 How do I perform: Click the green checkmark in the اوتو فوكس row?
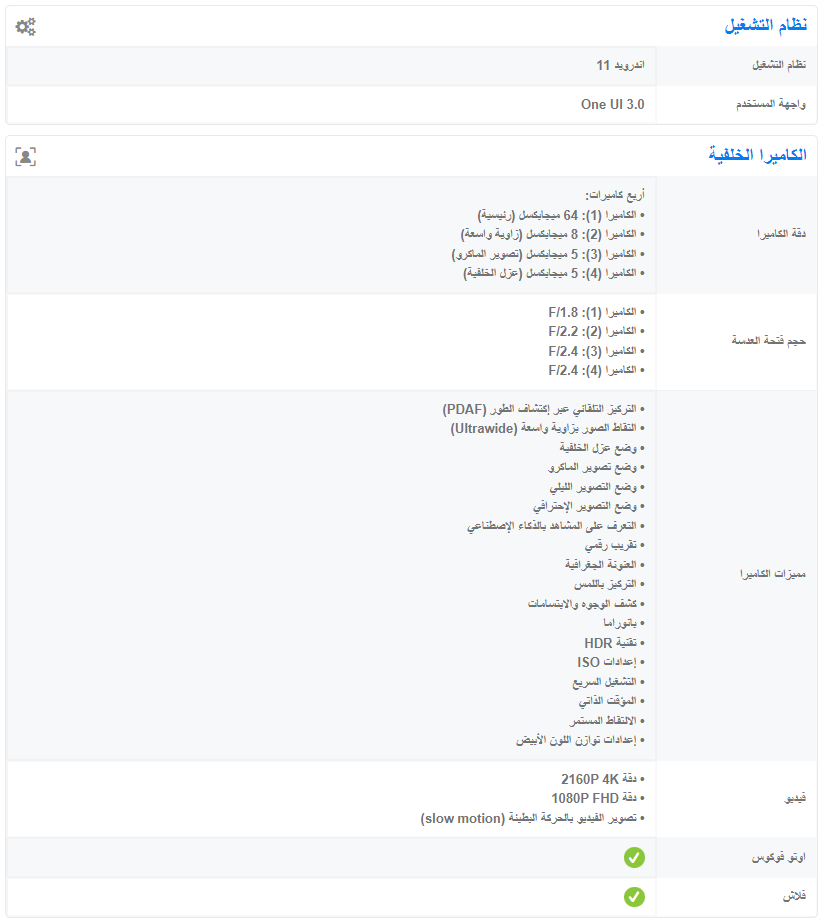point(634,857)
